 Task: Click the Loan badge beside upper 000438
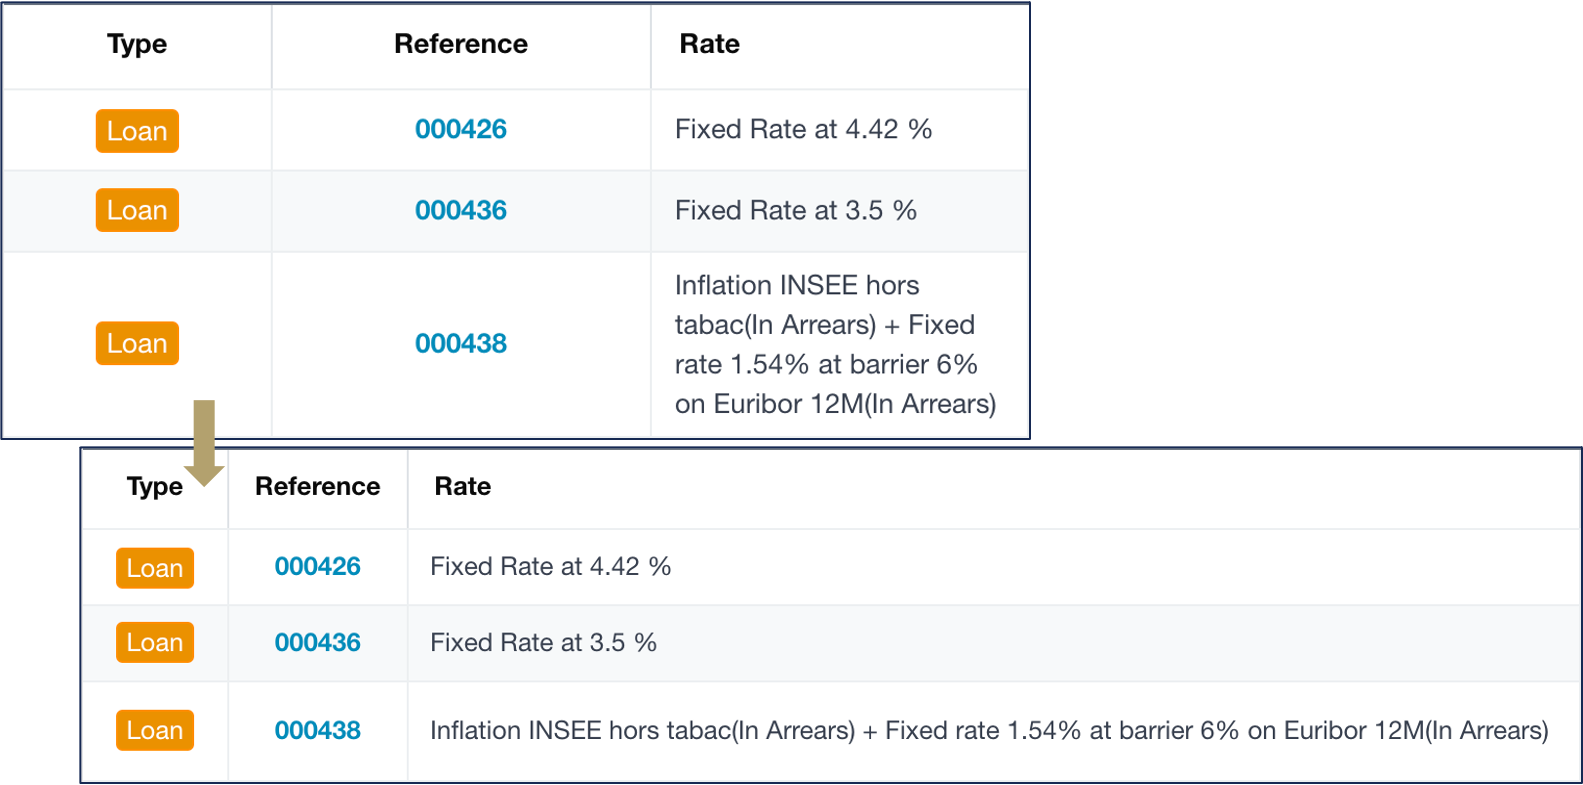pyautogui.click(x=137, y=343)
